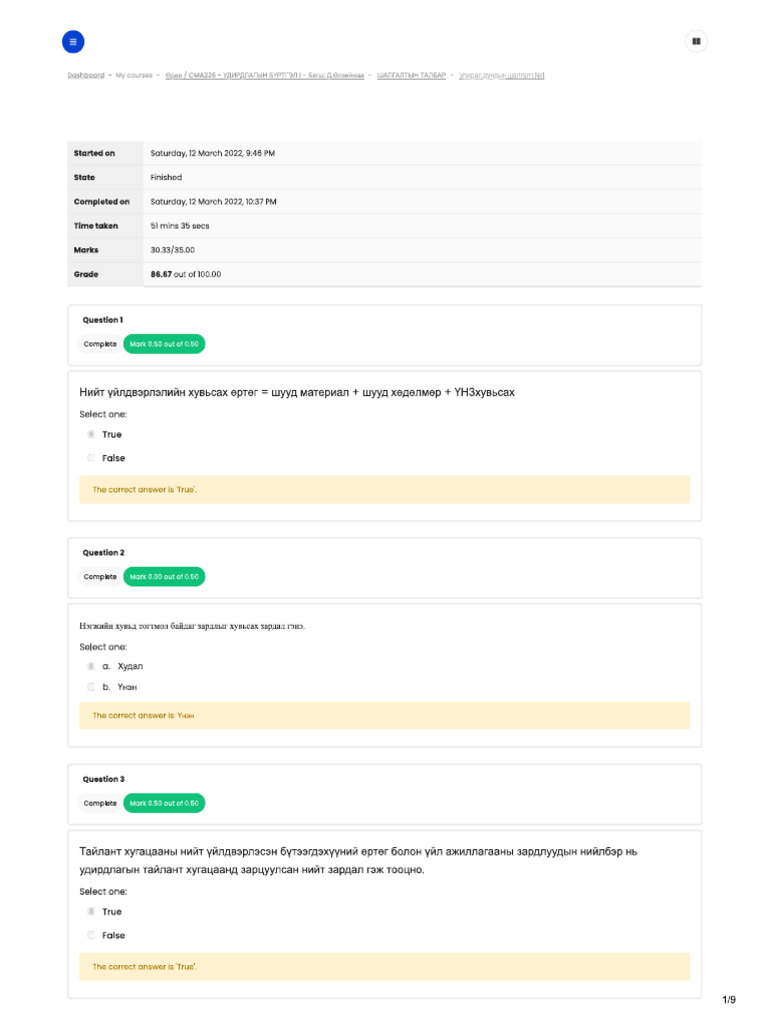Viewport: 768px width, 1024px height.
Task: Go to Dashboard breadcrumb link
Action: click(x=85, y=75)
